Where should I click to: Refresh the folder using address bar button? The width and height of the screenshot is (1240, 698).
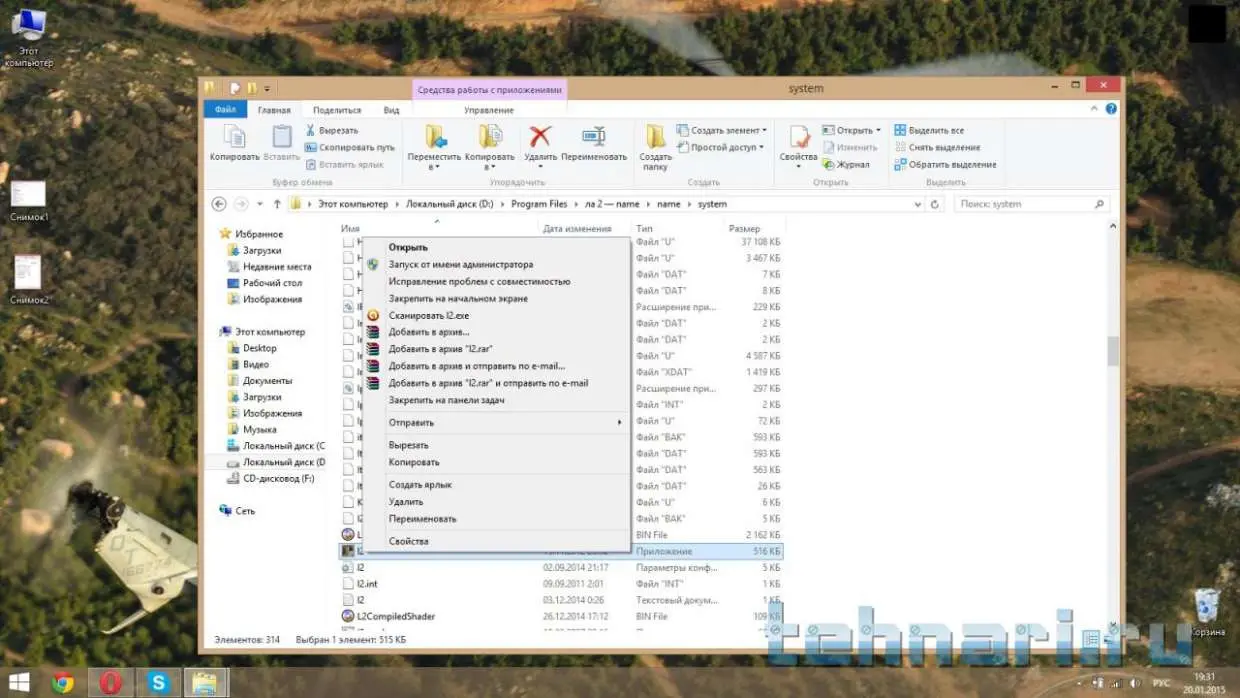935,204
